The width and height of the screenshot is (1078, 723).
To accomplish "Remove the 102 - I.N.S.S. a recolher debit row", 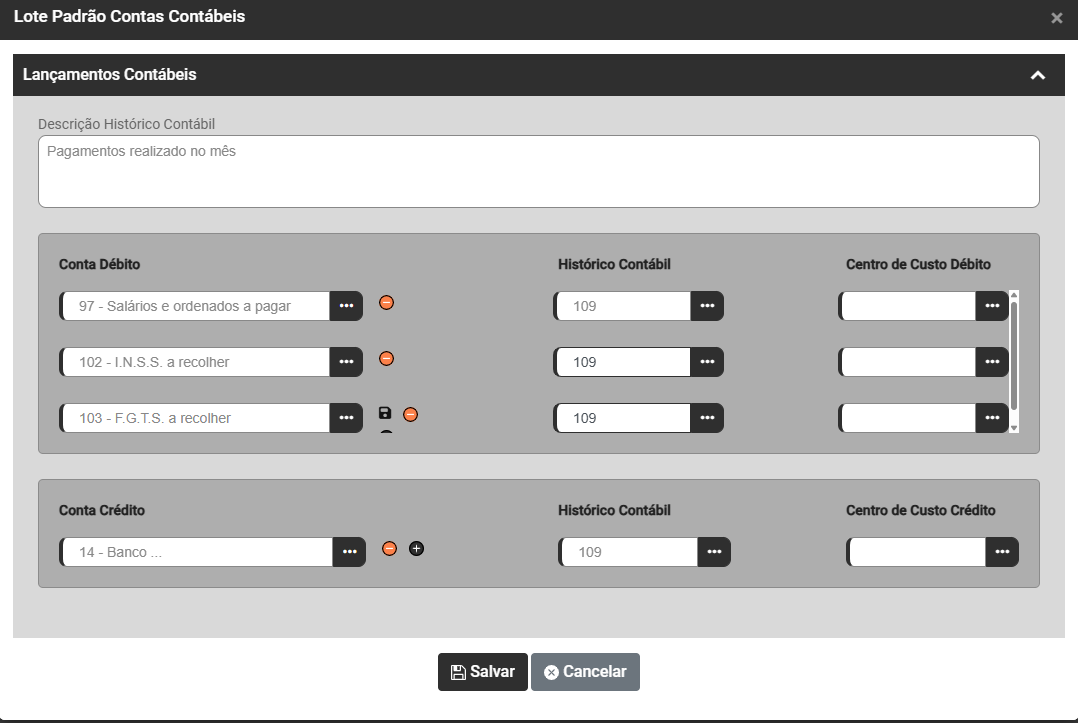I will pyautogui.click(x=386, y=359).
